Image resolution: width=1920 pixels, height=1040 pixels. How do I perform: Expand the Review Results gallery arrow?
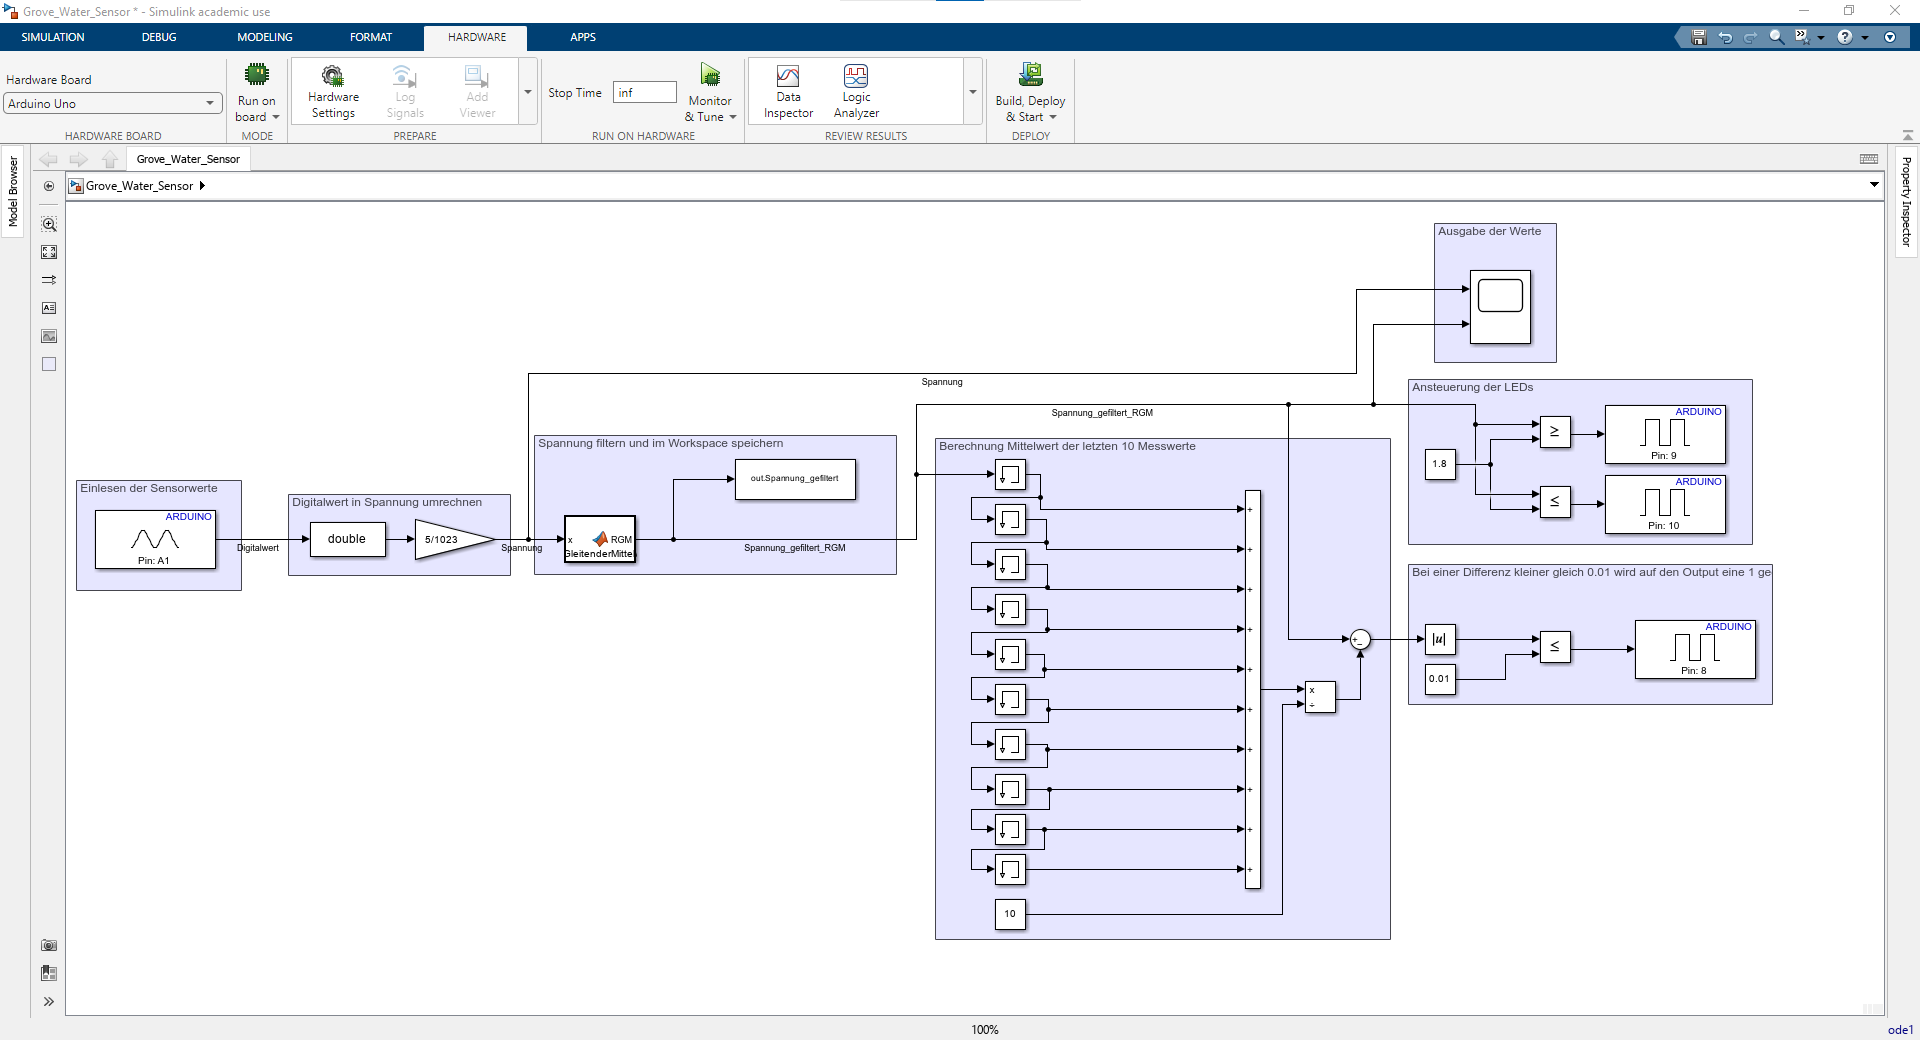[973, 92]
